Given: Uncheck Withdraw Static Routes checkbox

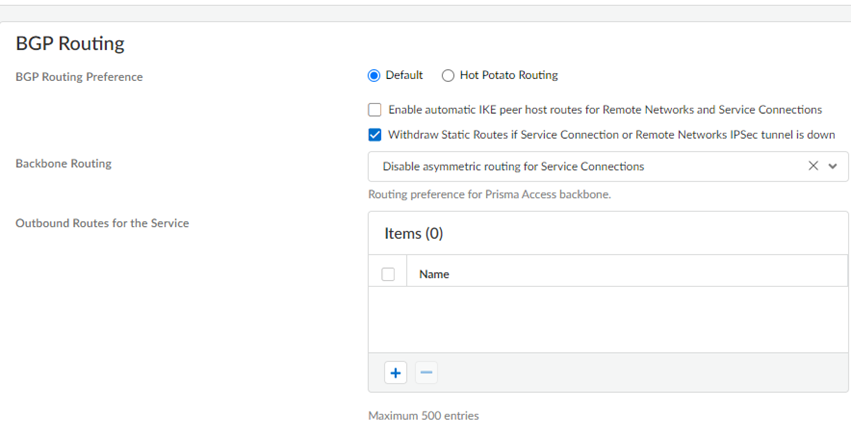Looking at the screenshot, I should (375, 135).
